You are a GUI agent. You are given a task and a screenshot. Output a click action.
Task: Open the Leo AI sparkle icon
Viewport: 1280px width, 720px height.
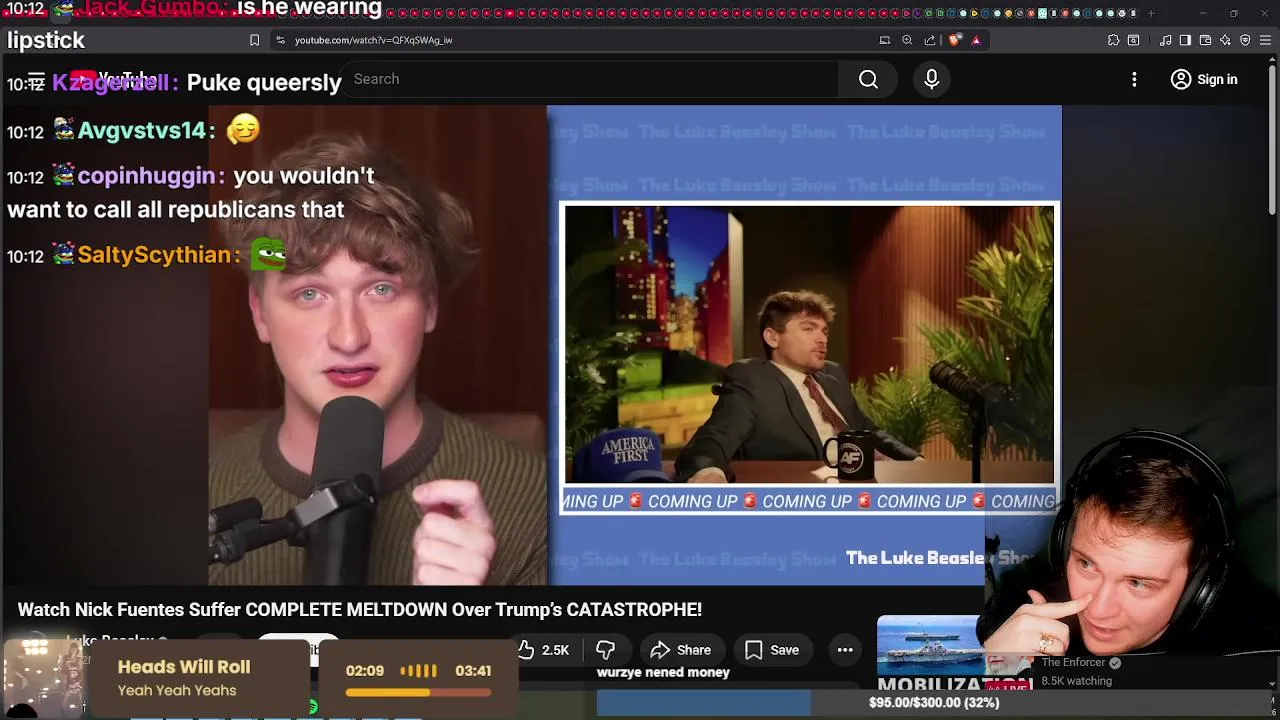1225,40
